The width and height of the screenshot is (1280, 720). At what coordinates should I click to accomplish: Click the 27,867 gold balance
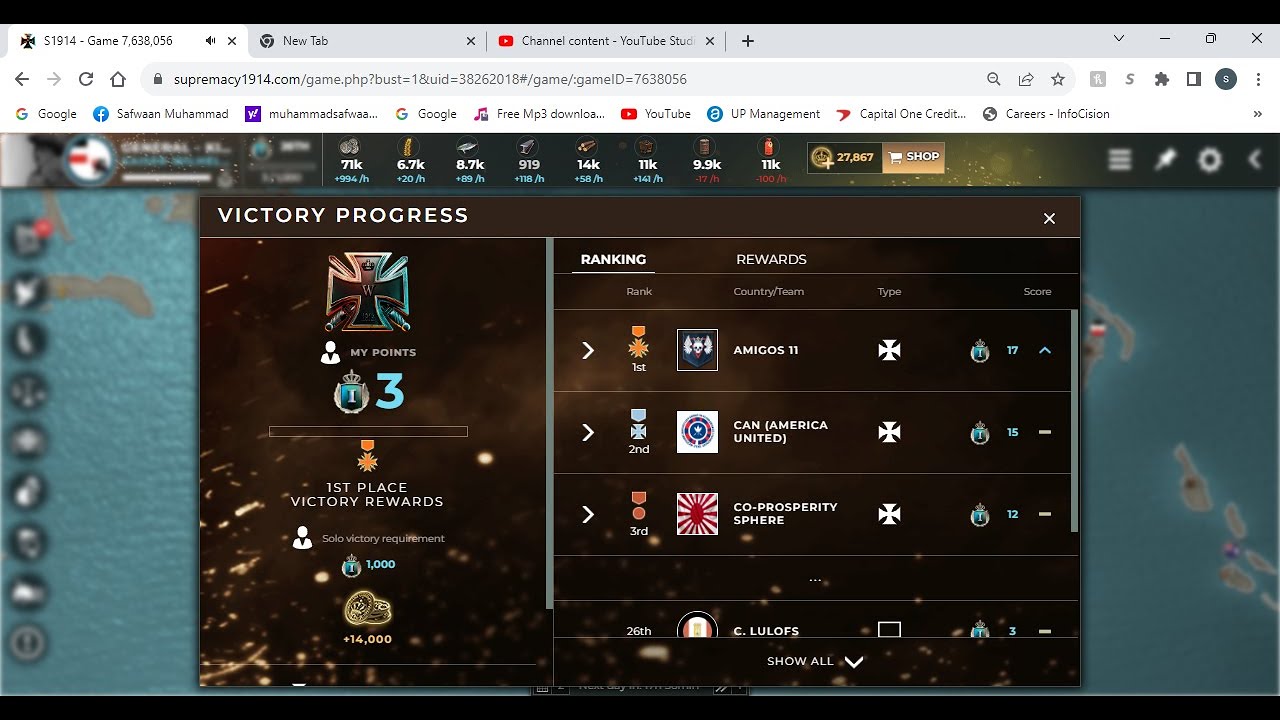pos(845,157)
